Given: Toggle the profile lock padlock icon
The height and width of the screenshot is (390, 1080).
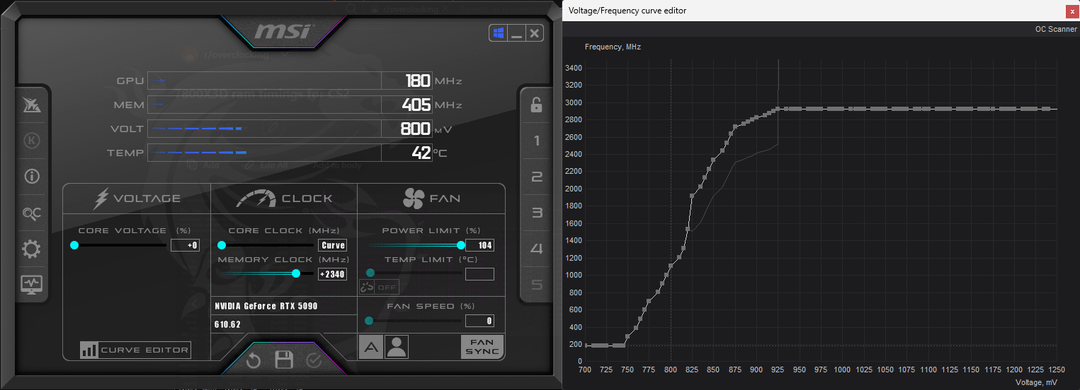Looking at the screenshot, I should [537, 105].
